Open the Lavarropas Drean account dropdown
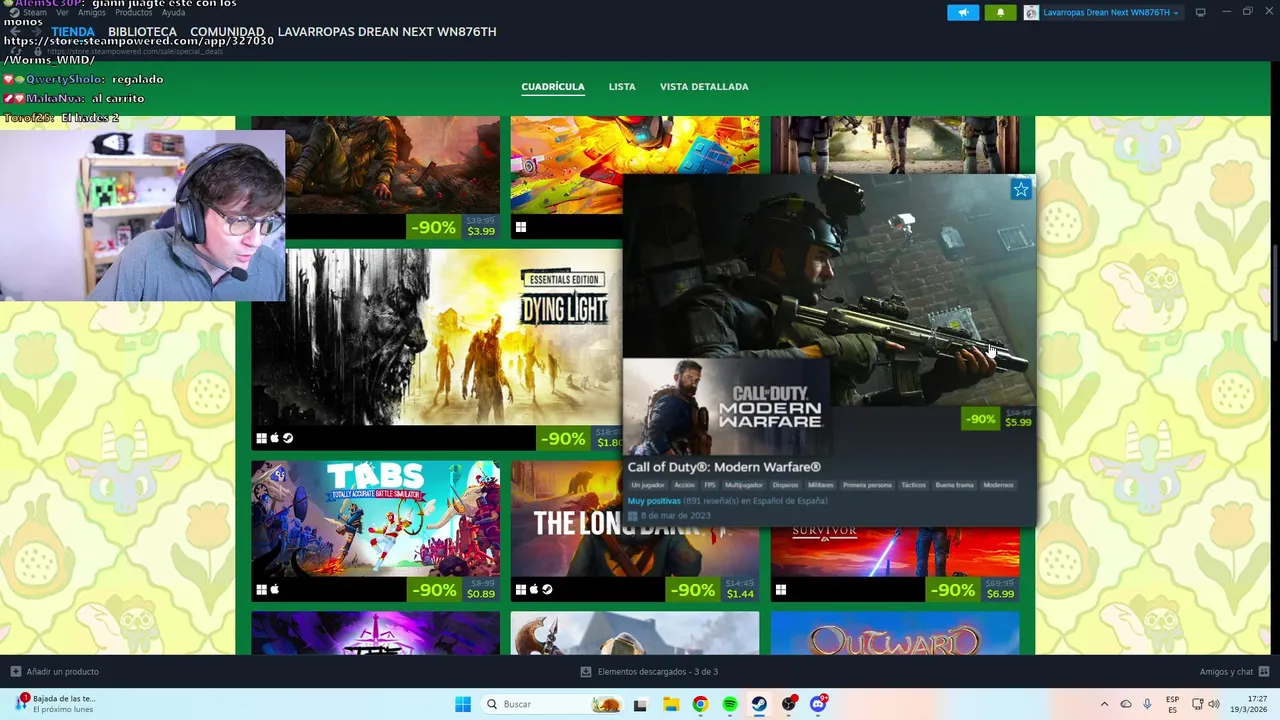This screenshot has width=1280, height=720. coord(1111,12)
